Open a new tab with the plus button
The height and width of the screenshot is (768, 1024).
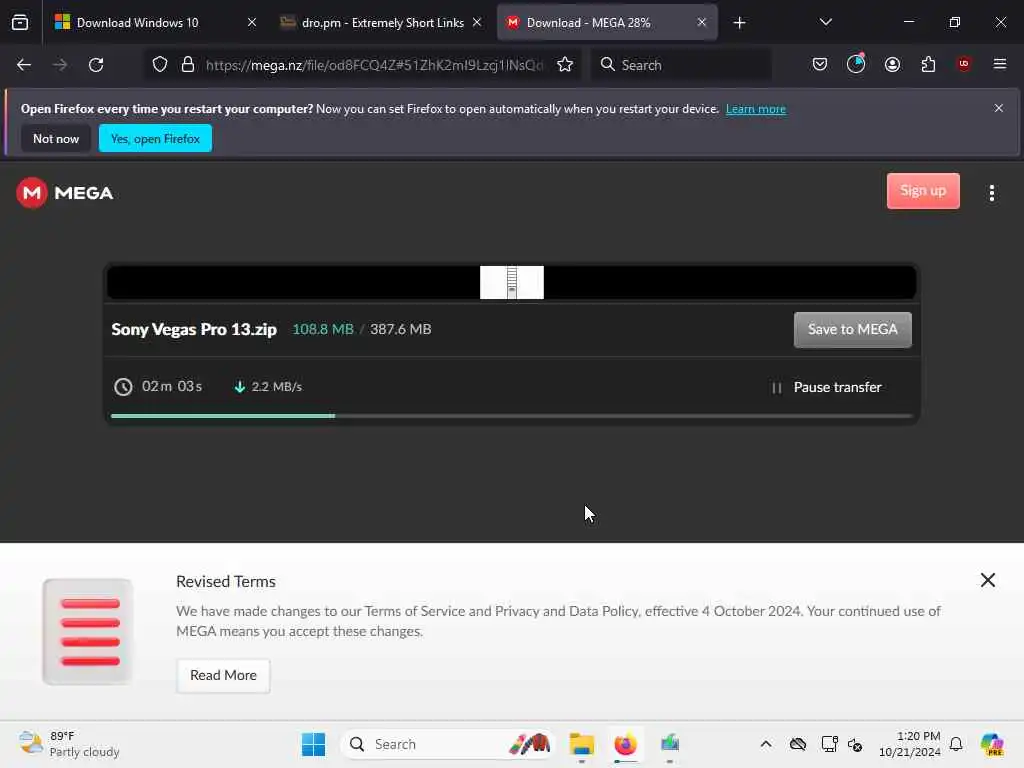pos(739,23)
